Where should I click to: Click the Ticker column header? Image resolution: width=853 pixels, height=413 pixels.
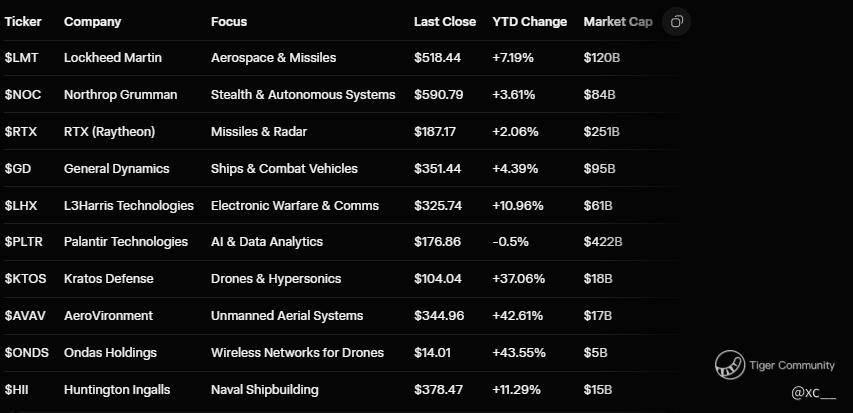pyautogui.click(x=23, y=22)
